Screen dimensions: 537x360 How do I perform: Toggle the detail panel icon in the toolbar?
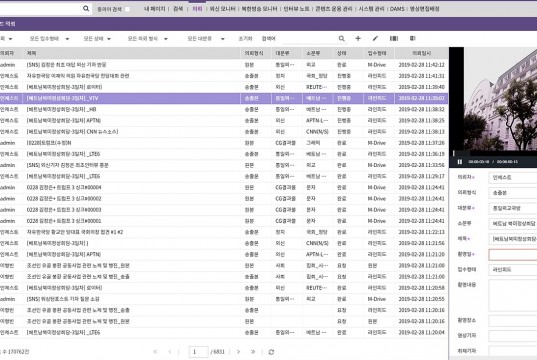[x=413, y=38]
